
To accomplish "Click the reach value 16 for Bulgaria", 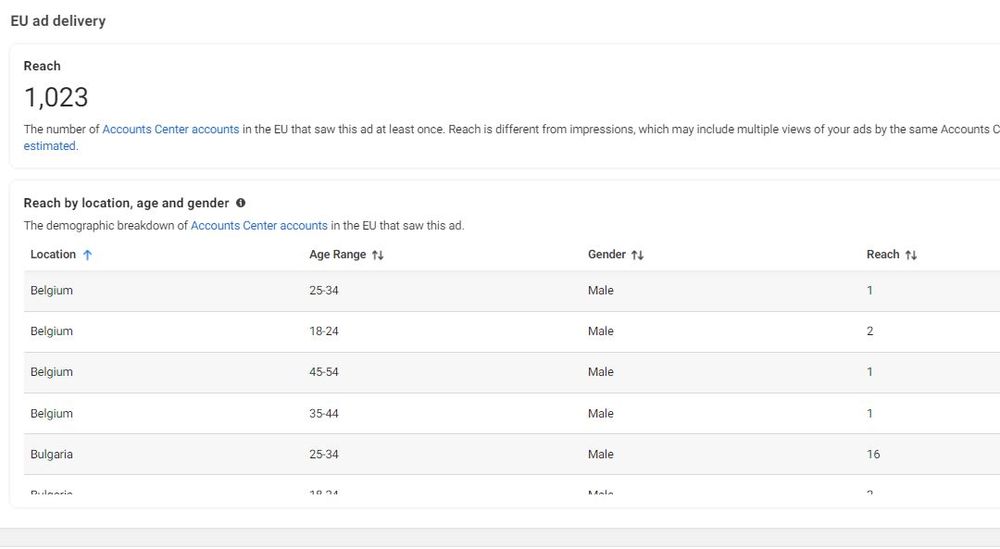I will click(x=873, y=454).
